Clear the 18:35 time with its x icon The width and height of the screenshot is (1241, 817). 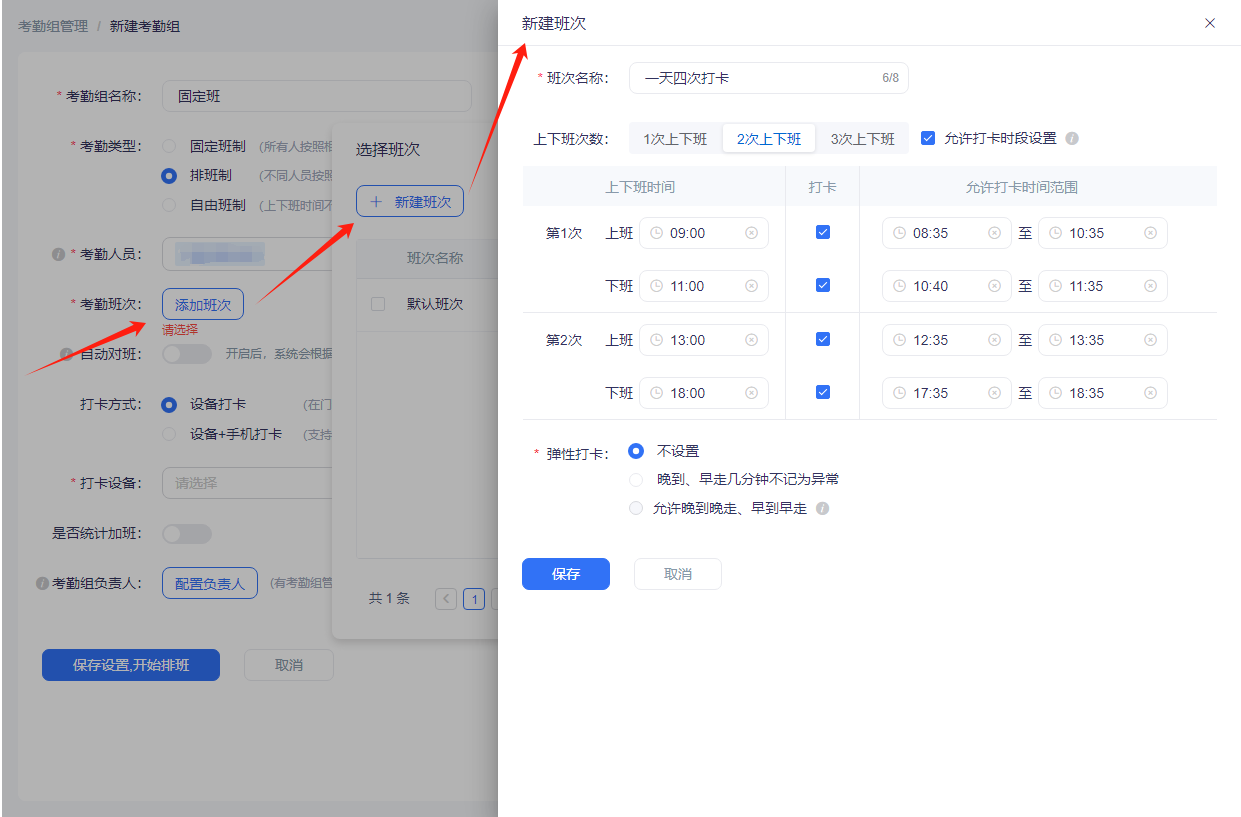coord(1151,392)
